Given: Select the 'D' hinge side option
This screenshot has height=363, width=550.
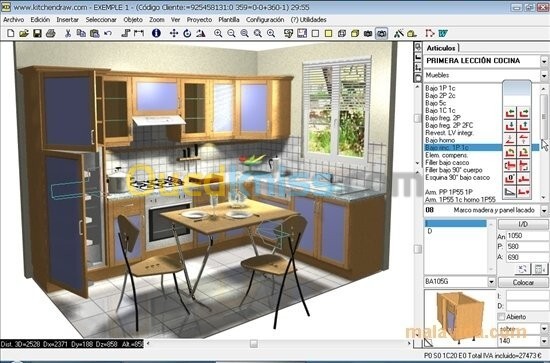Looking at the screenshot, I should pyautogui.click(x=430, y=231).
